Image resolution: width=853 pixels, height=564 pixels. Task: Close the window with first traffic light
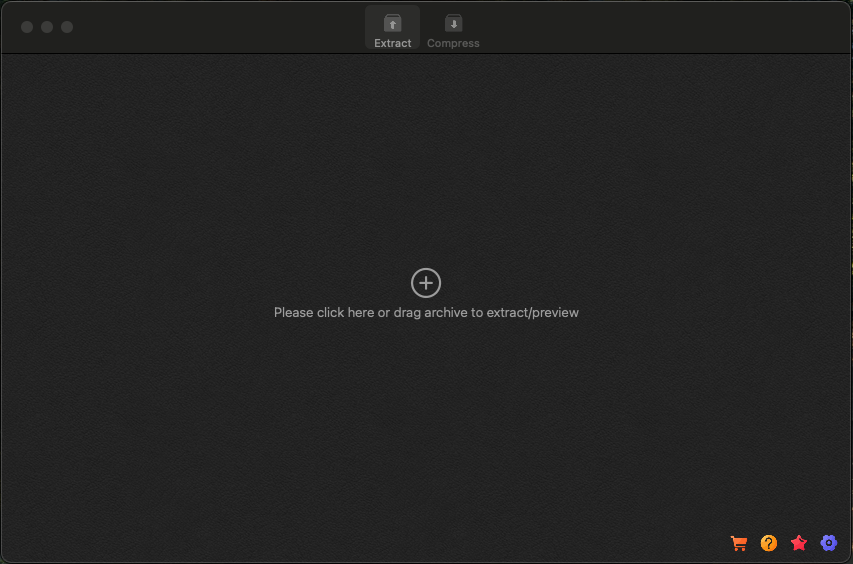[27, 27]
